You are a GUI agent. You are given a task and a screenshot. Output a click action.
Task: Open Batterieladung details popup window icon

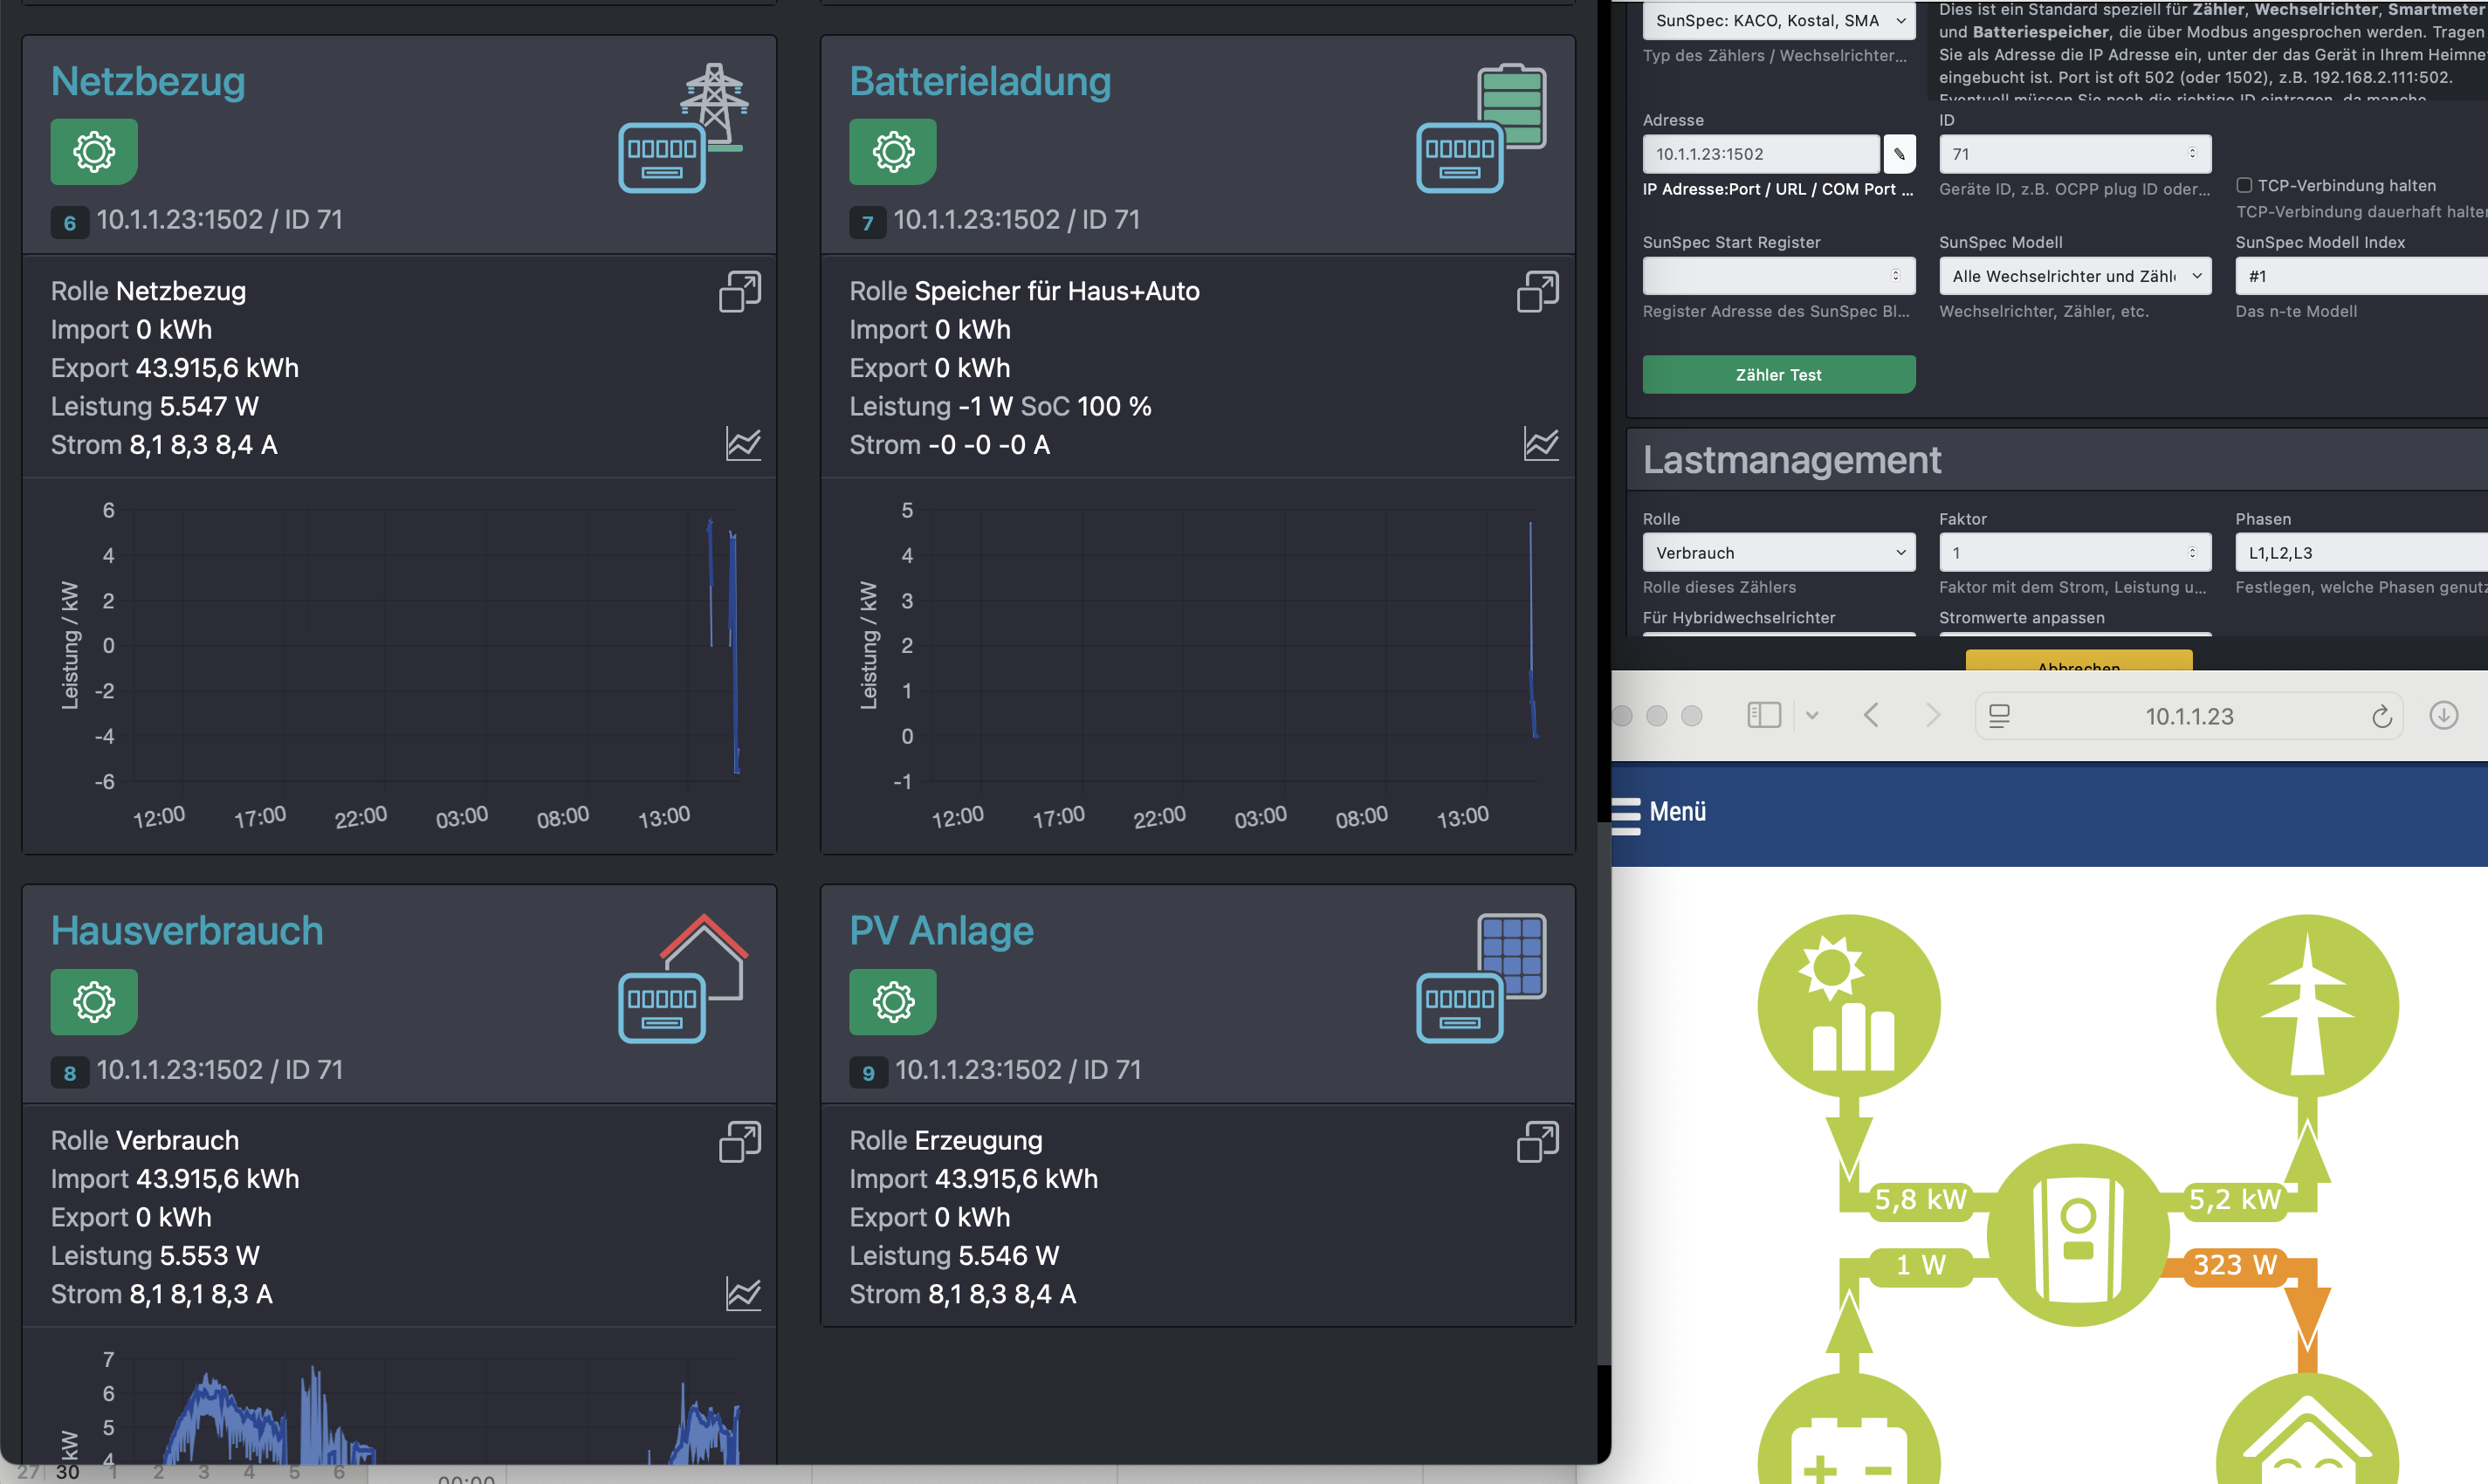[1538, 291]
